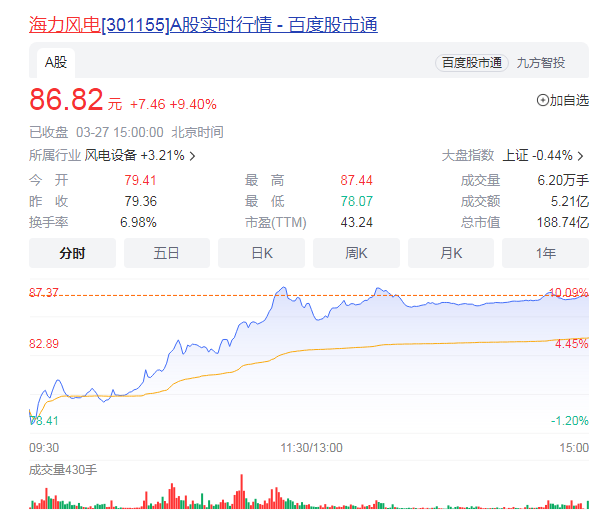This screenshot has width=604, height=519.
Task: Click the volume bars under 成交量
Action: [x=300, y=497]
